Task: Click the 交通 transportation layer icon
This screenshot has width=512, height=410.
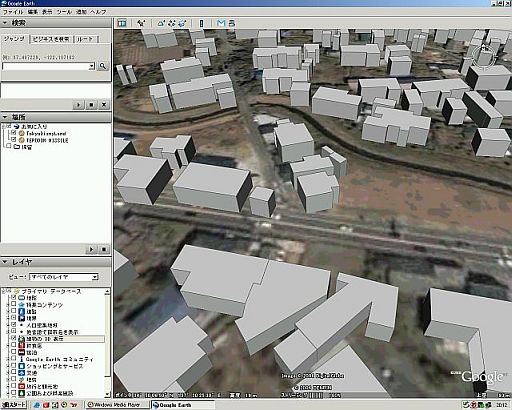Action: 21,373
